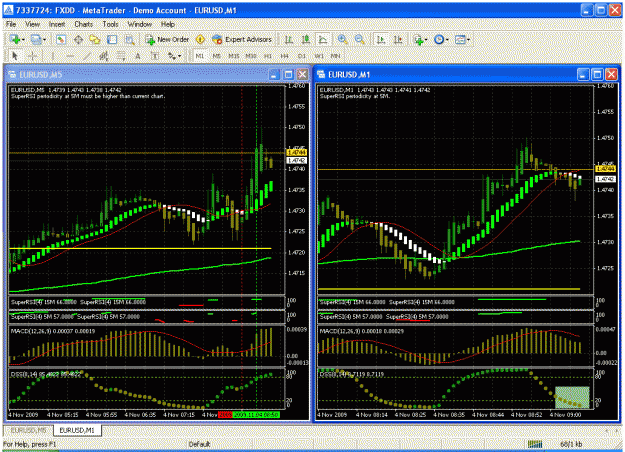This screenshot has width=625, height=452.
Task: Click the '68/1 kb' traffic status text
Action: (x=571, y=444)
